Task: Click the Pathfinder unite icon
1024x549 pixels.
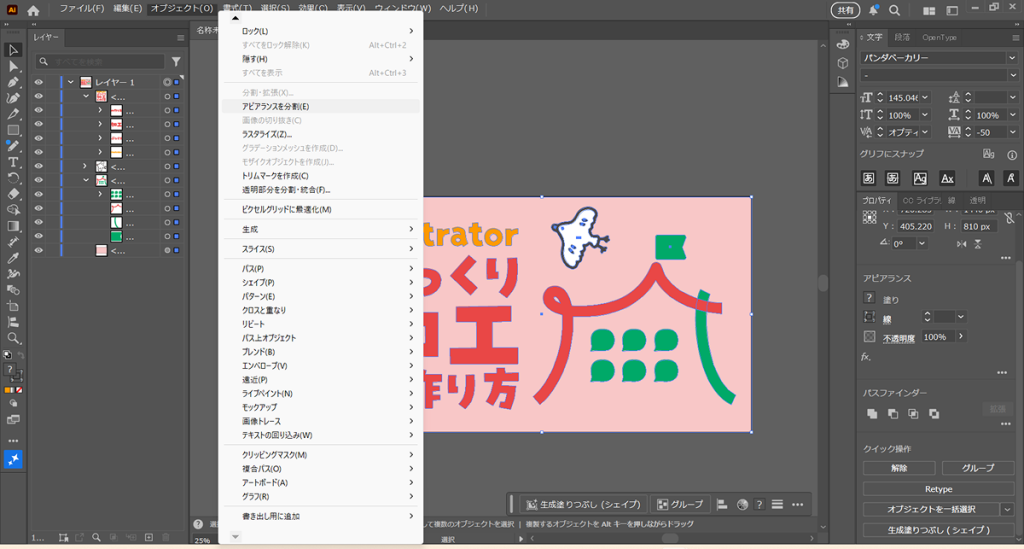Action: (x=872, y=413)
